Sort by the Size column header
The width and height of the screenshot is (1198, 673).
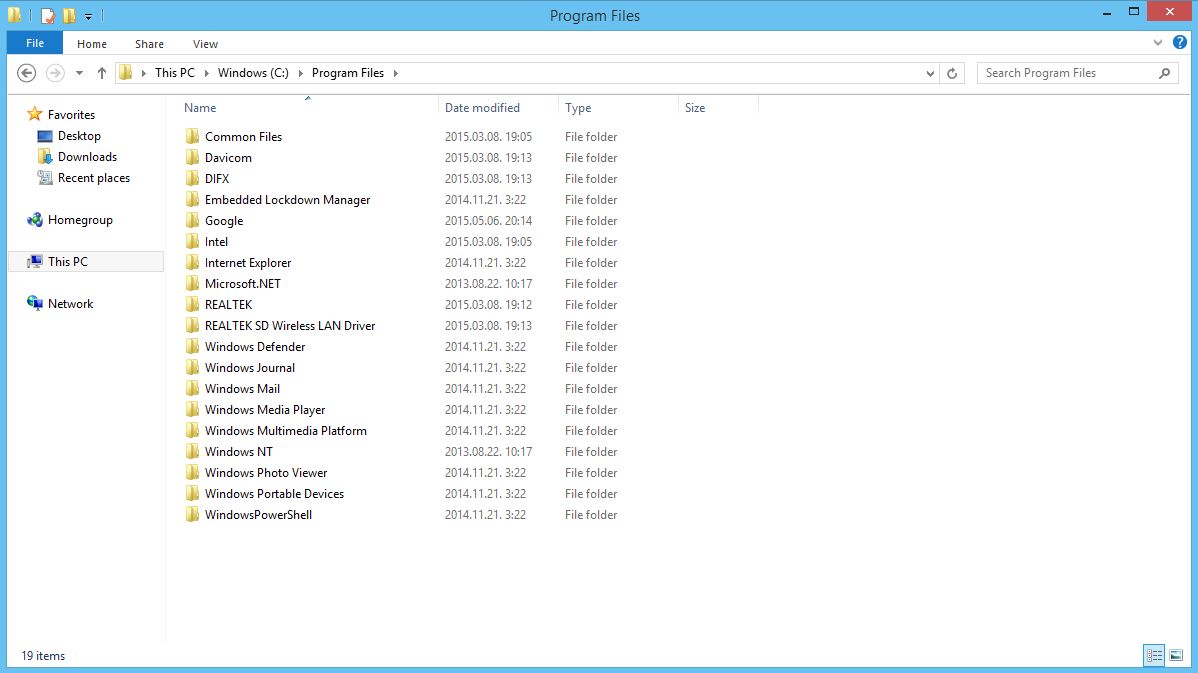695,108
